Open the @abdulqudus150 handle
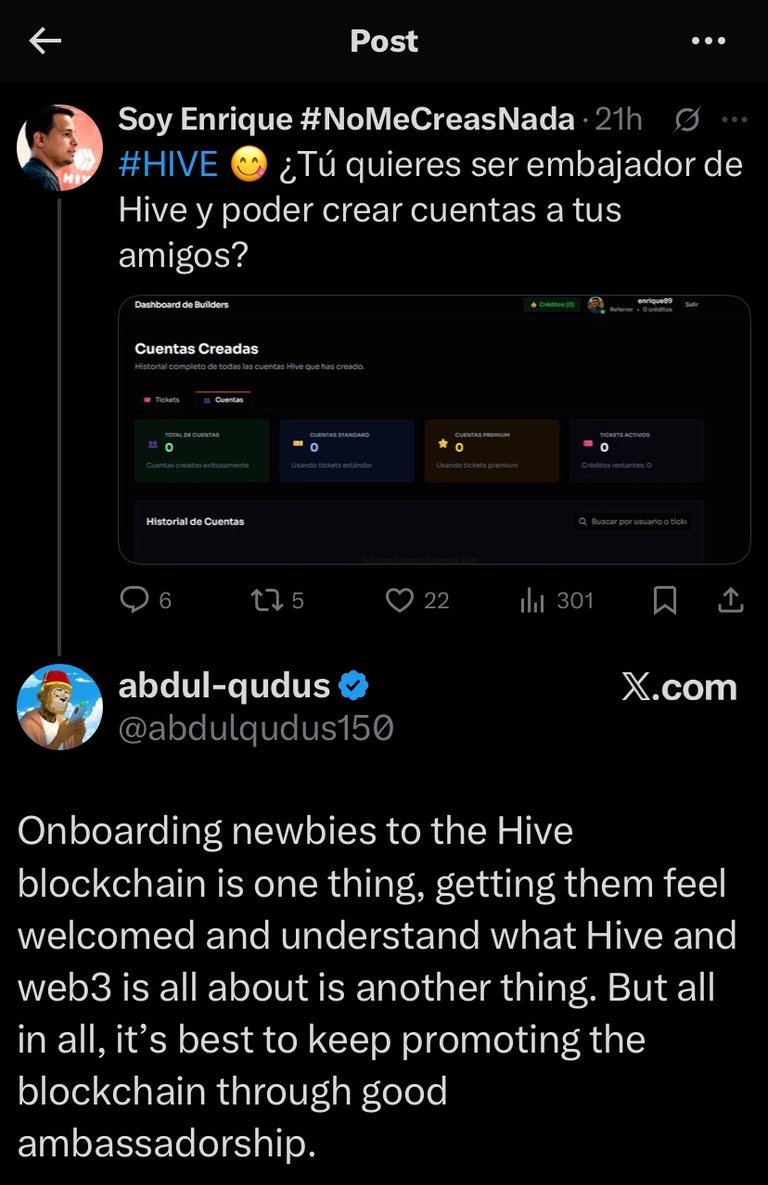Image resolution: width=768 pixels, height=1185 pixels. [256, 729]
